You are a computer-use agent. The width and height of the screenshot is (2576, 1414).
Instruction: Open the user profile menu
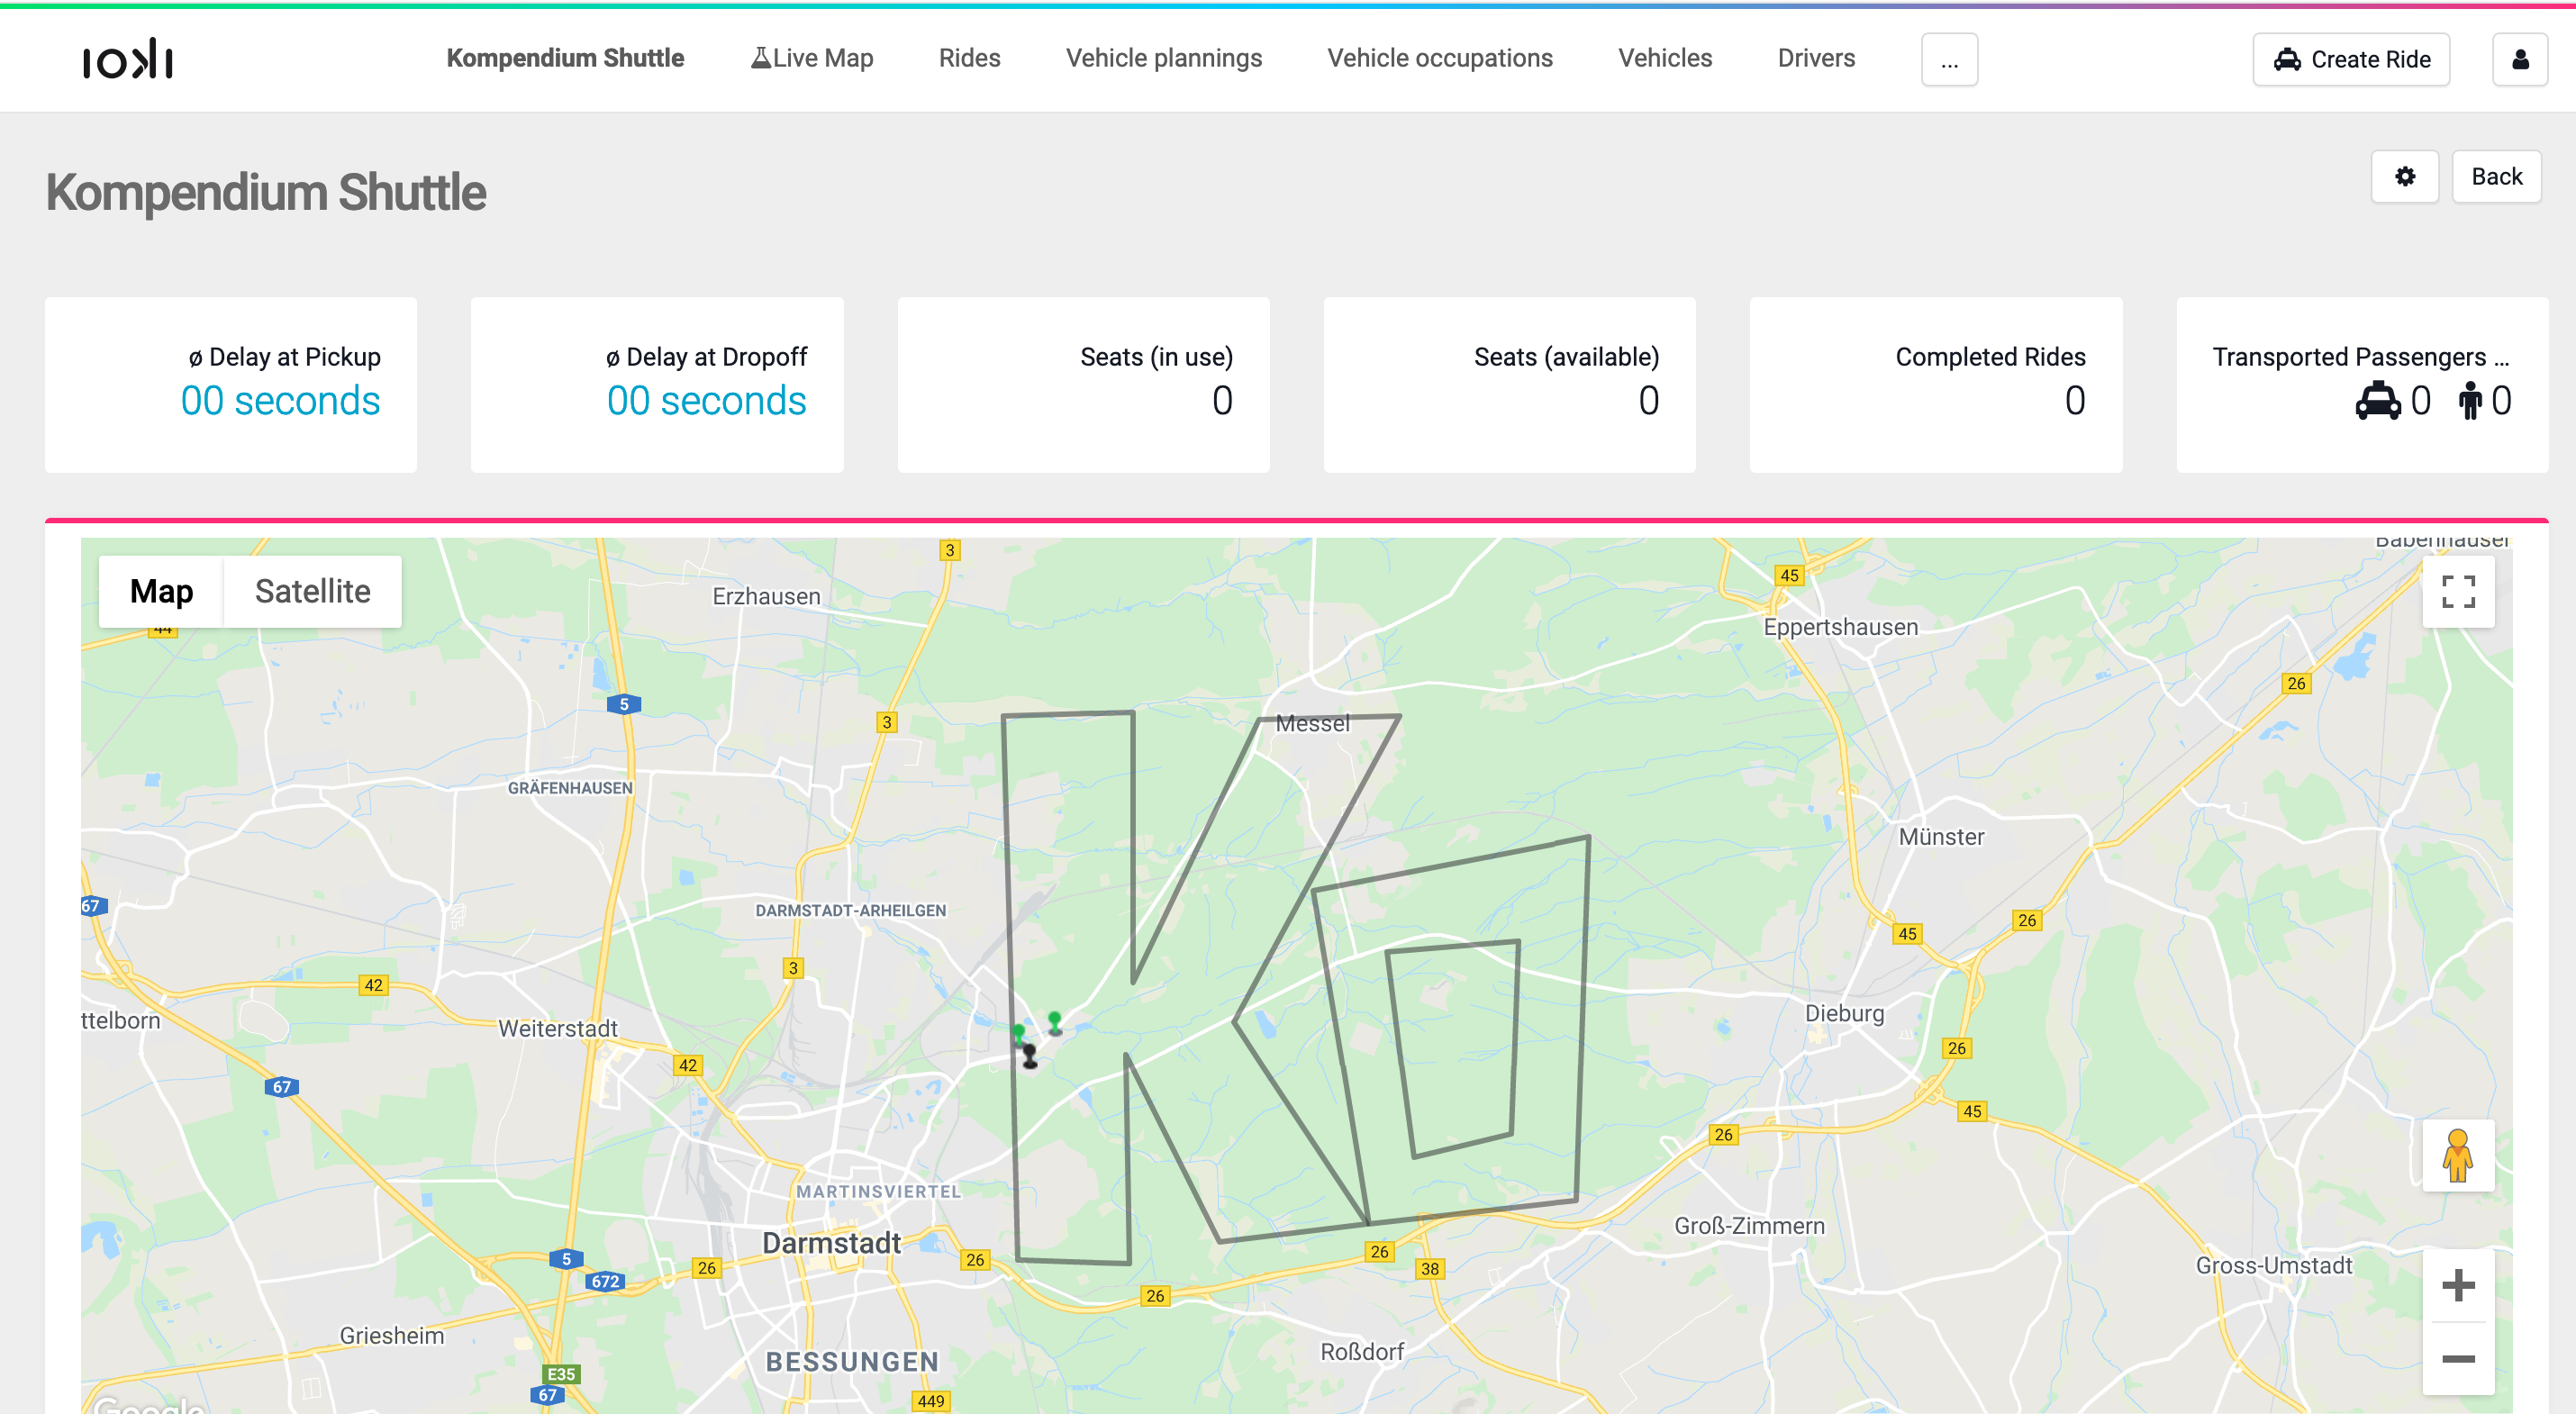click(2519, 60)
